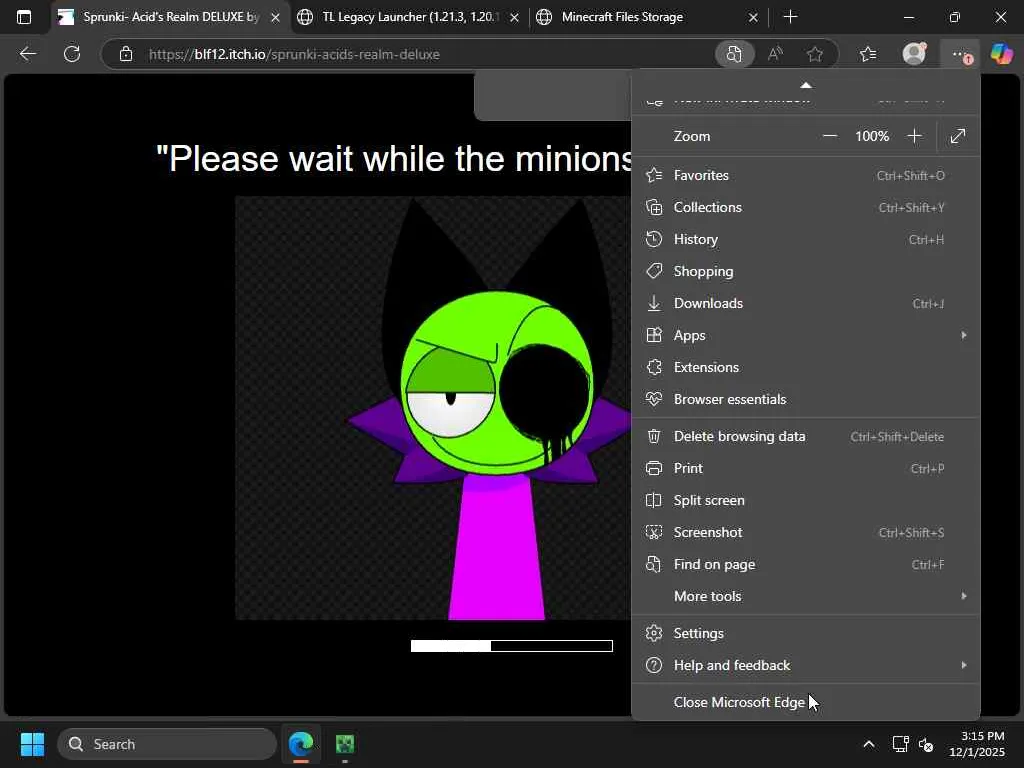The height and width of the screenshot is (768, 1024).
Task: Click the address bar URL
Action: [x=294, y=54]
